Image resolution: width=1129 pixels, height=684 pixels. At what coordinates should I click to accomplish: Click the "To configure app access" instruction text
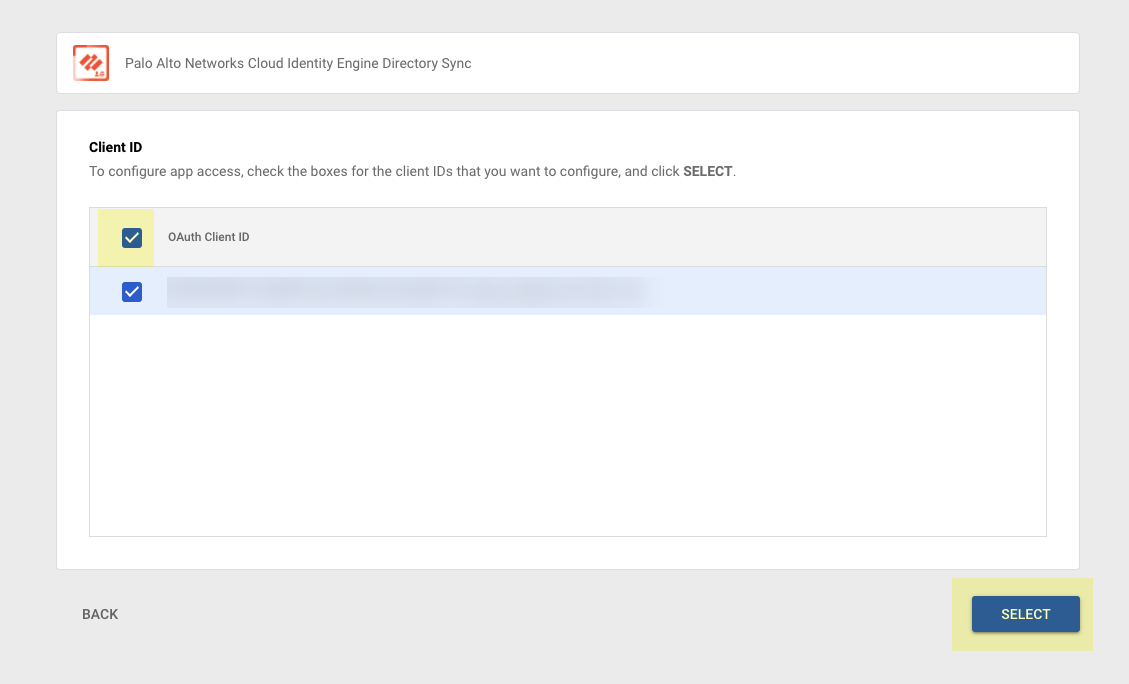pyautogui.click(x=163, y=171)
